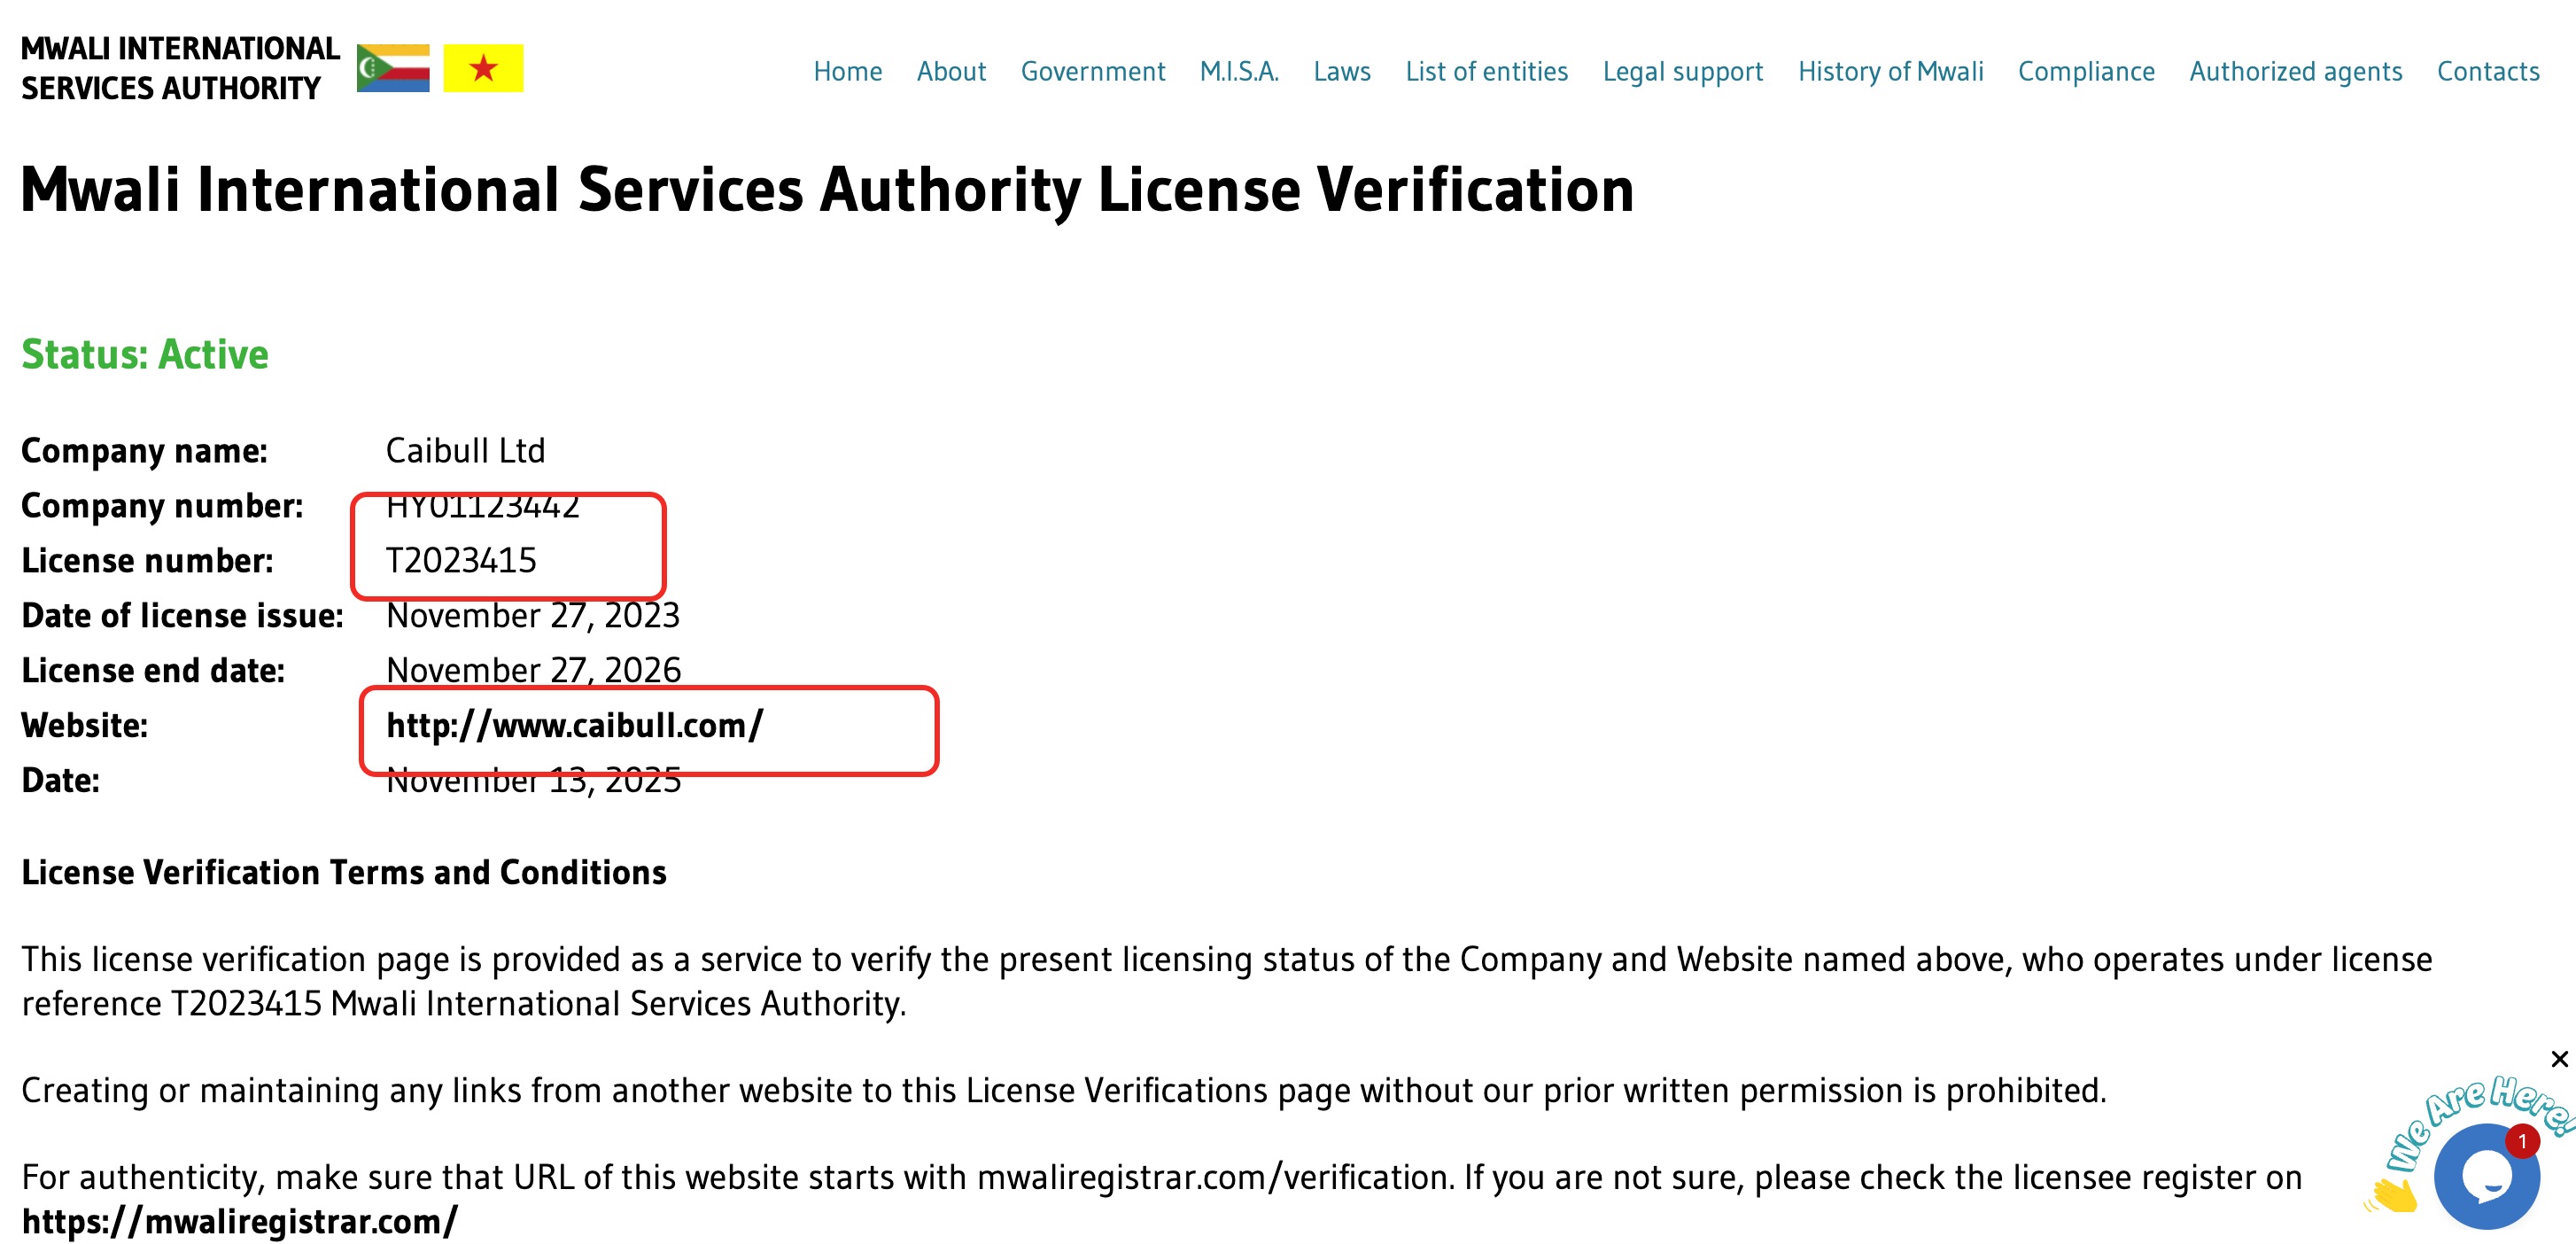The height and width of the screenshot is (1244, 2576).
Task: Navigate to Government section
Action: click(1092, 71)
